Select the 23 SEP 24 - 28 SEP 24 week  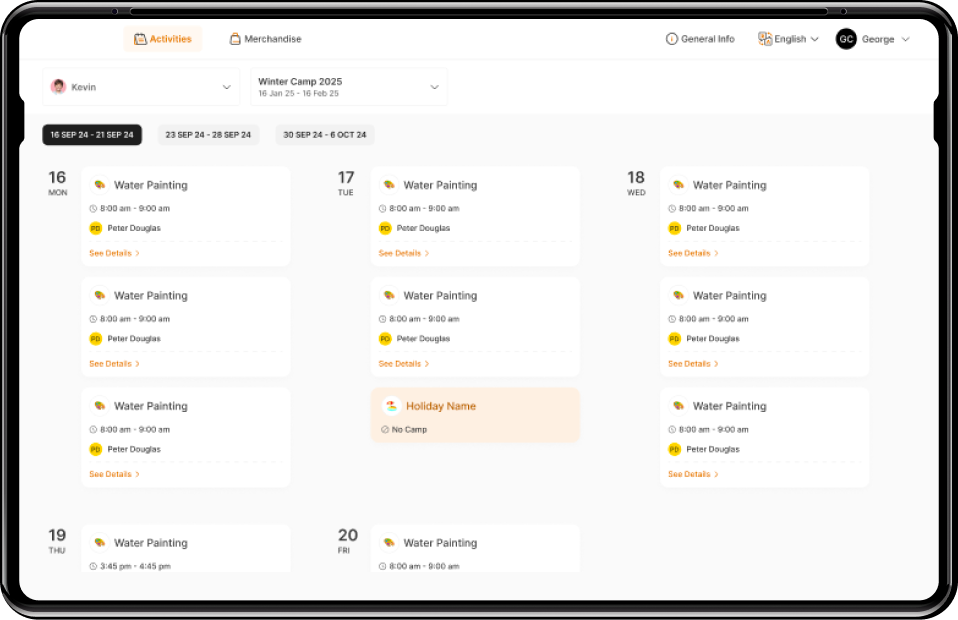click(208, 134)
